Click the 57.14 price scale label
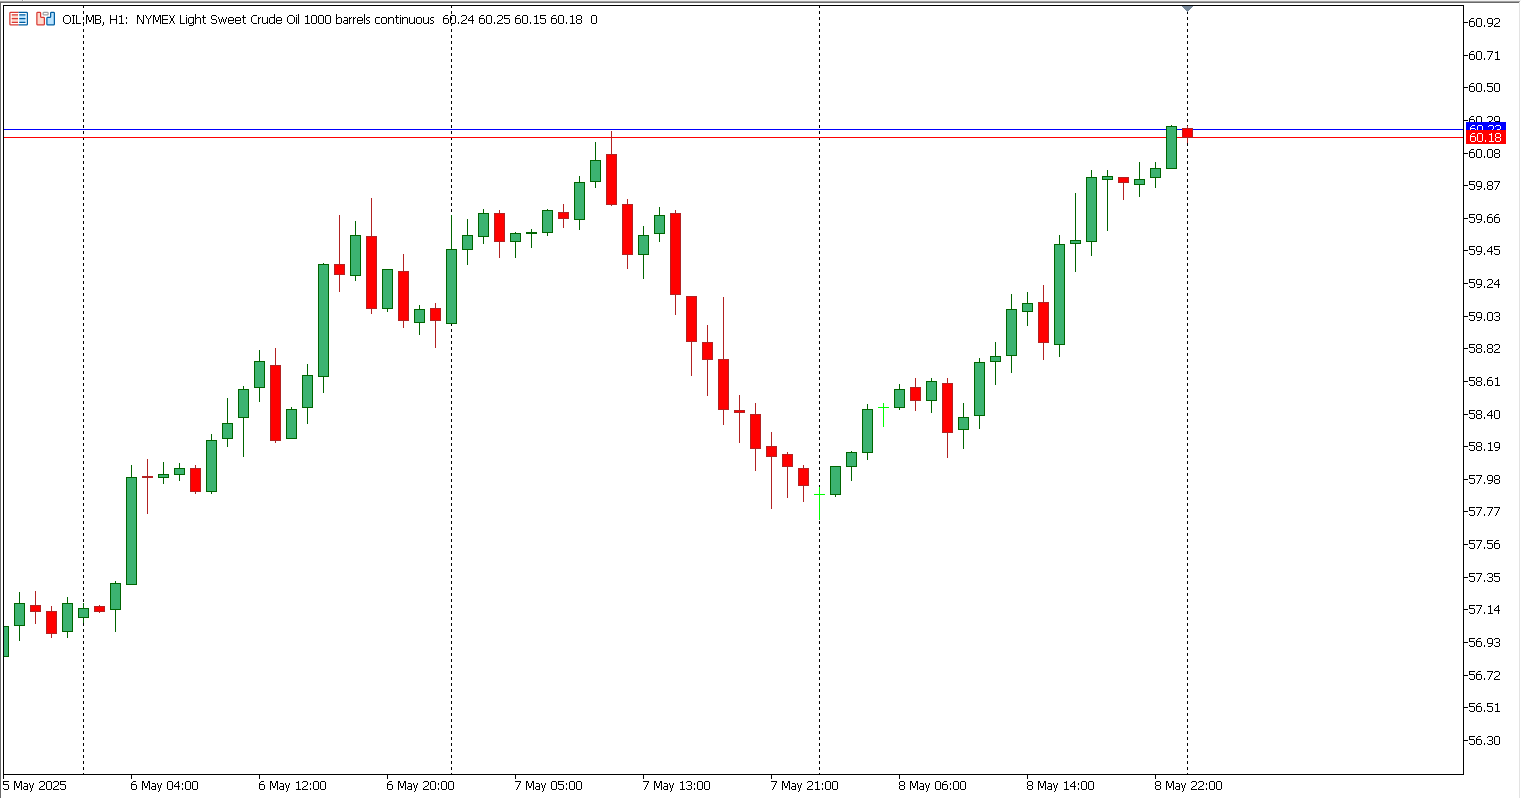 (x=1484, y=610)
